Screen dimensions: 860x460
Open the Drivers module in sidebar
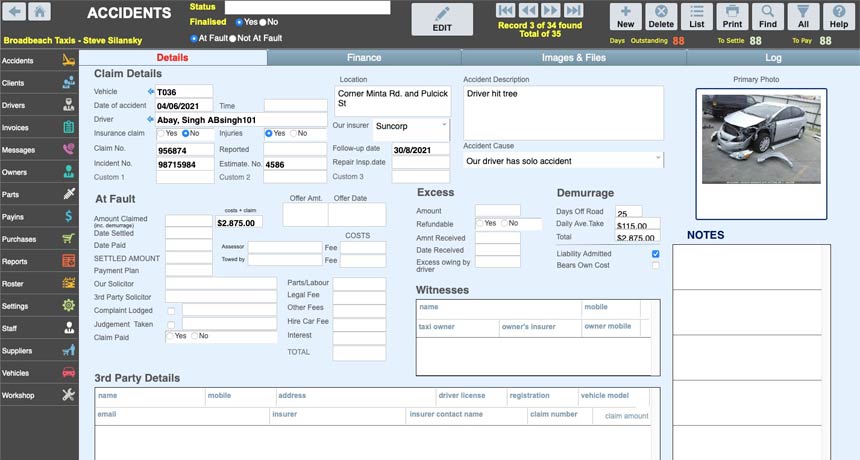tap(39, 105)
